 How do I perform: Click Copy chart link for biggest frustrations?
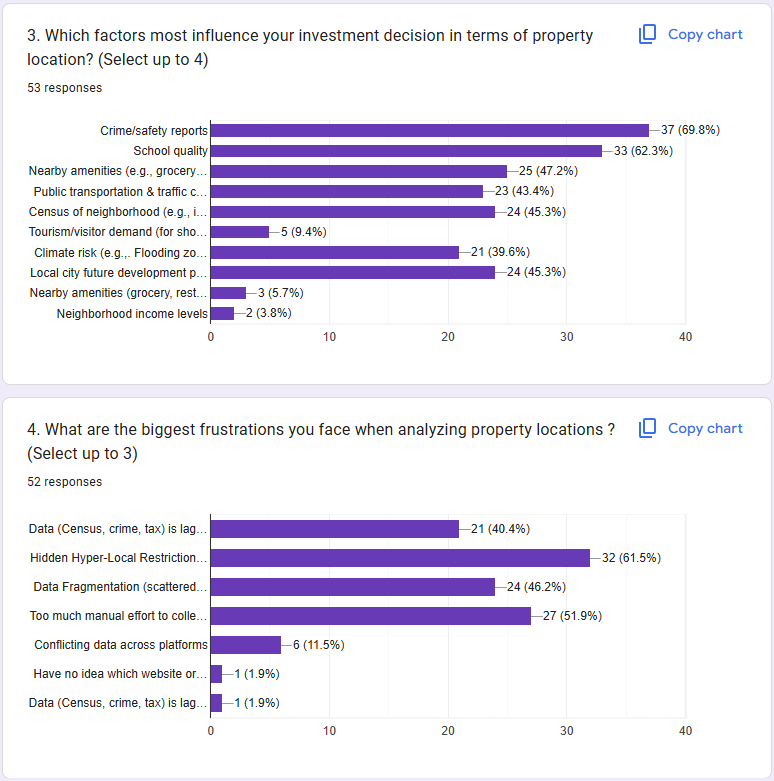(x=705, y=428)
